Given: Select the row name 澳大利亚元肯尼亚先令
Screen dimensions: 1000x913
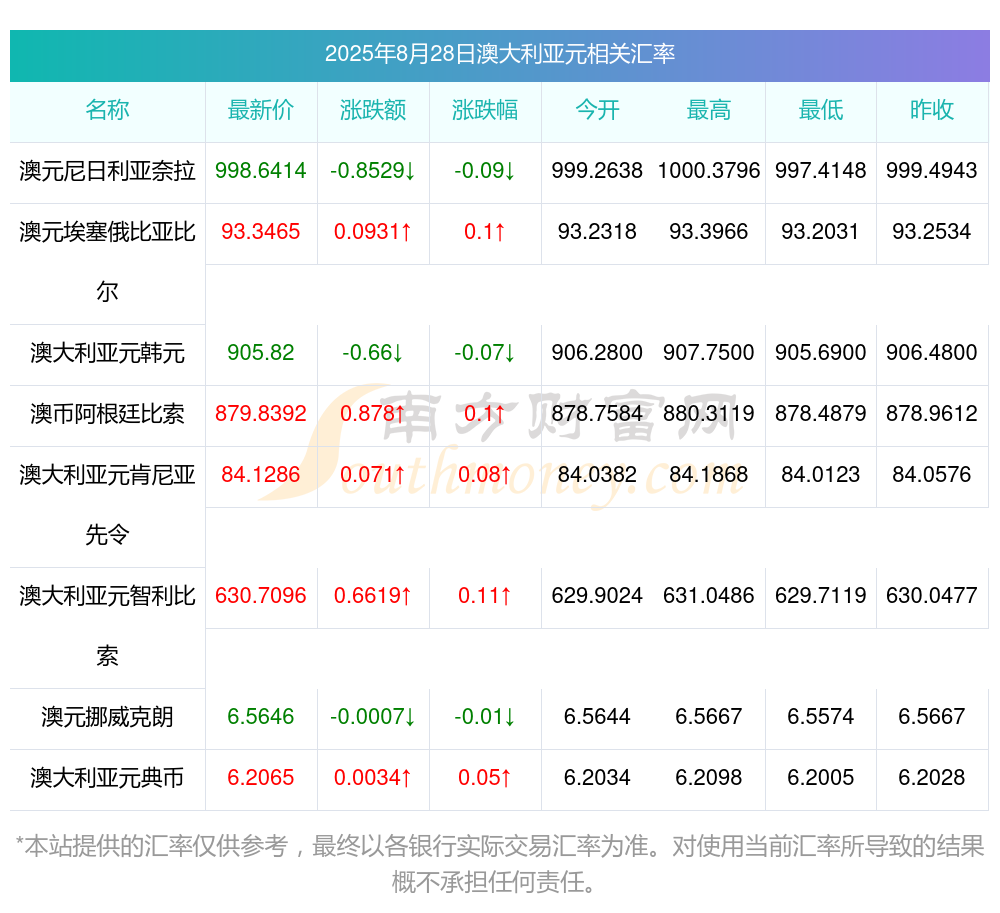Looking at the screenshot, I should coord(107,504).
